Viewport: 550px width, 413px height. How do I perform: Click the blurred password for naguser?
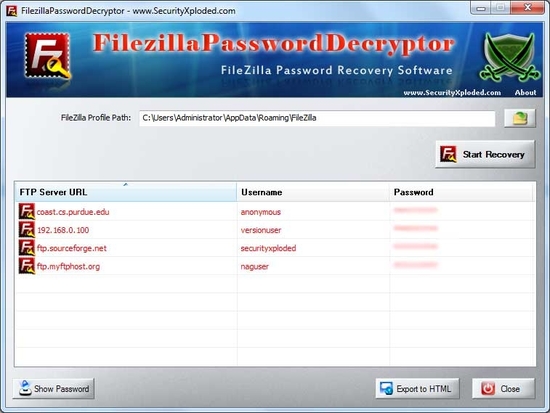(416, 265)
